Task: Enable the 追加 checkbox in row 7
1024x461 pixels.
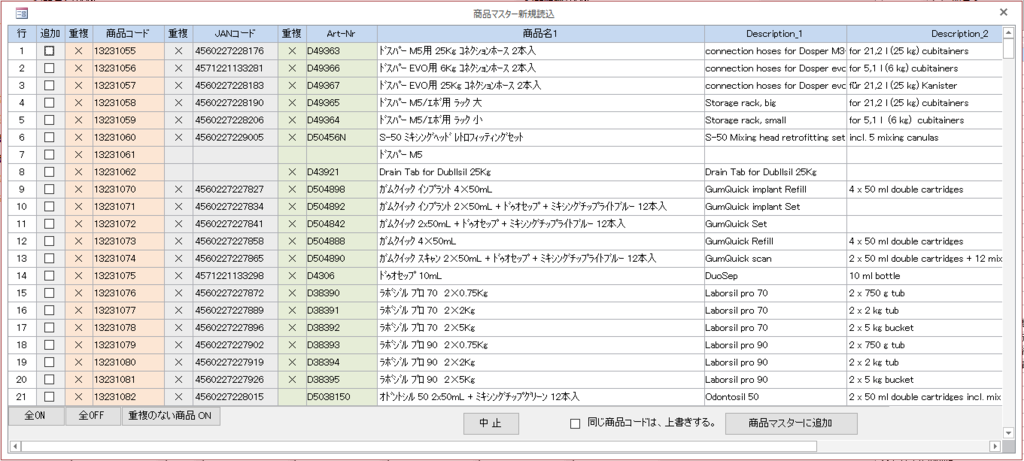Action: click(49, 155)
